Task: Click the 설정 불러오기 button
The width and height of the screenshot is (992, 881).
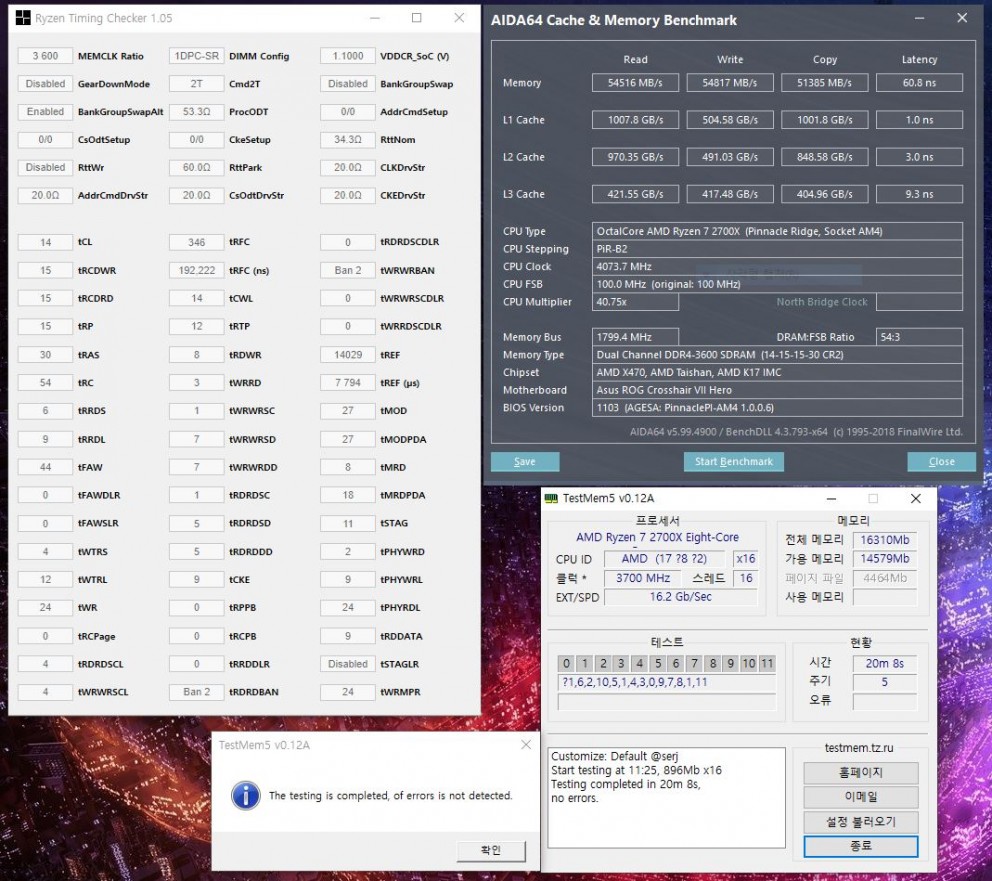Action: tap(860, 821)
